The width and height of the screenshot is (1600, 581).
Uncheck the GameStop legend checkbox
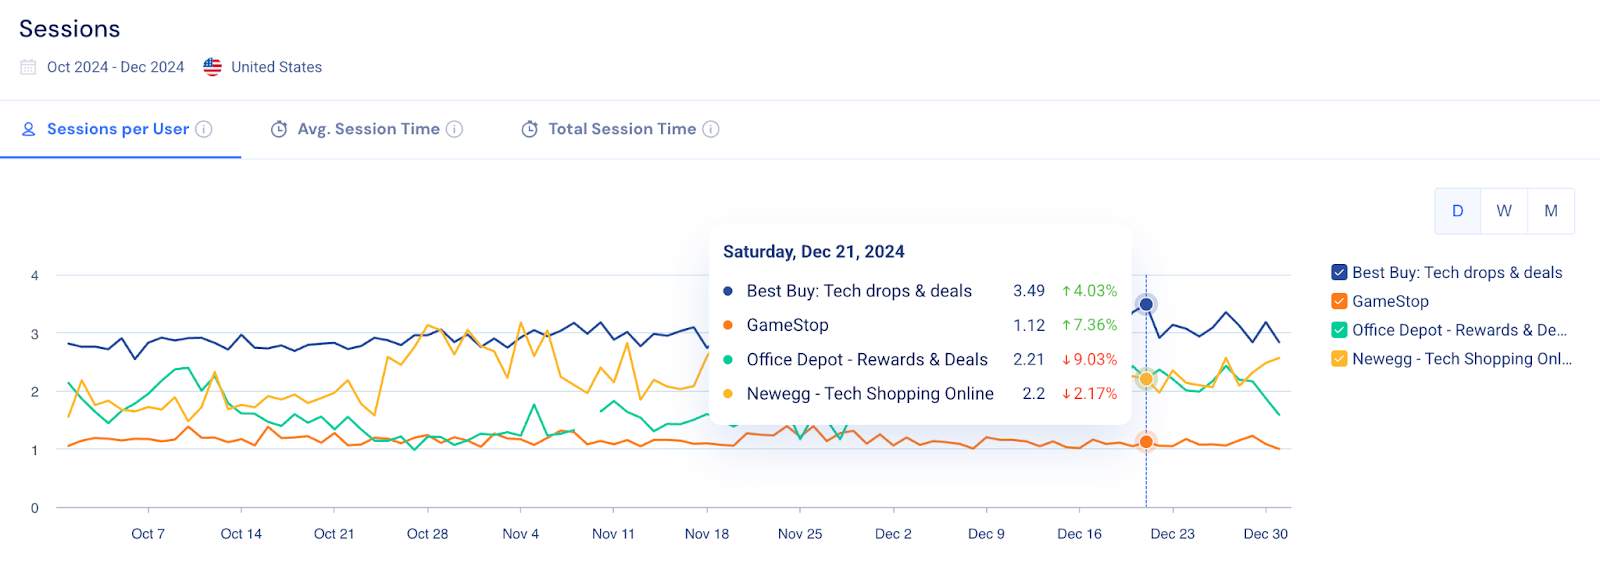click(1339, 301)
